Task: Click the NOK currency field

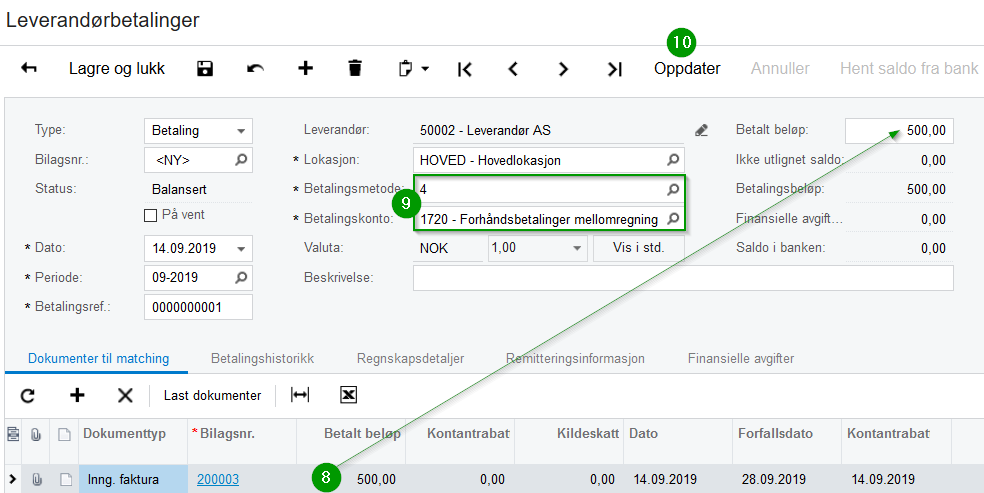Action: tap(447, 248)
